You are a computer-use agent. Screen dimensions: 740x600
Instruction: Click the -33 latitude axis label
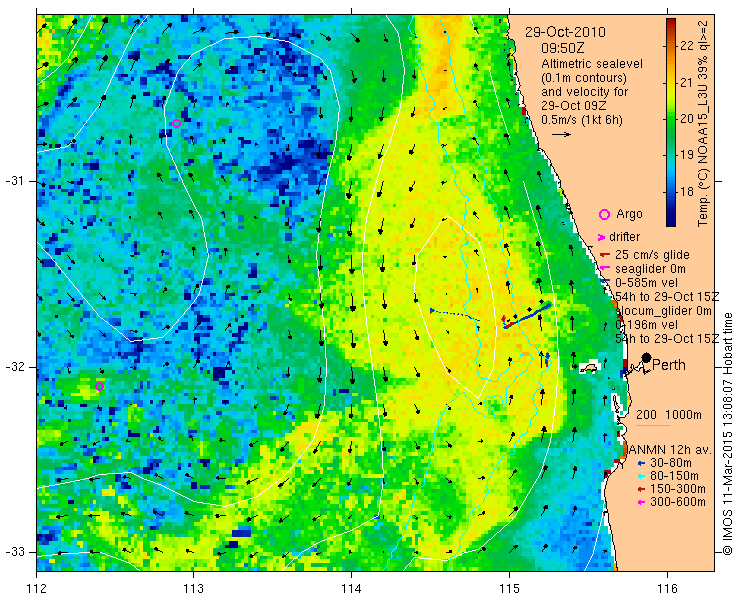(14, 551)
